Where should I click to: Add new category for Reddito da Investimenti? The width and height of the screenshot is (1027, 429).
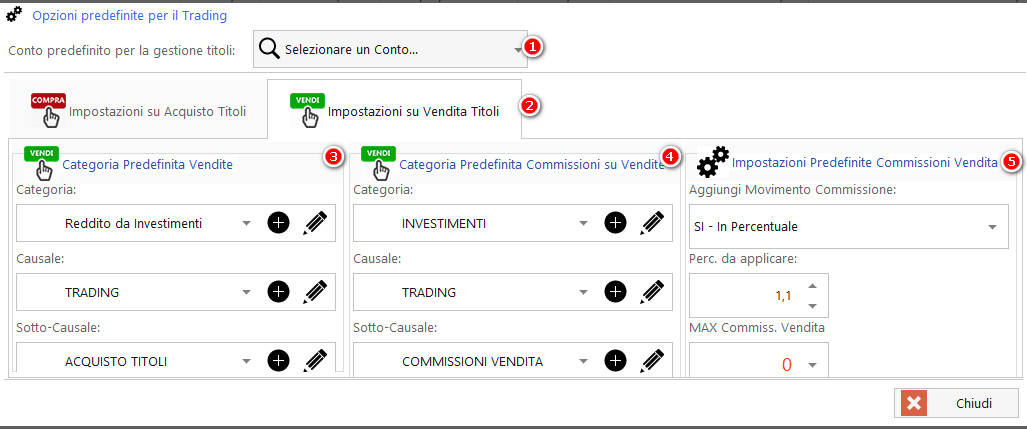click(278, 223)
